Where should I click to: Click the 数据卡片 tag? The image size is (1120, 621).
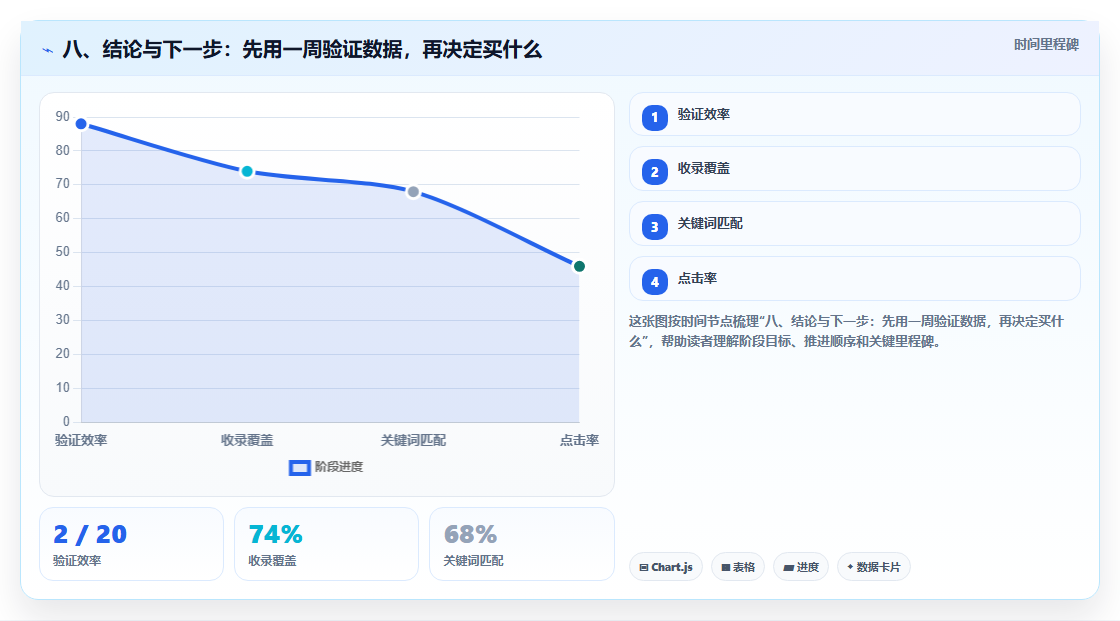874,567
